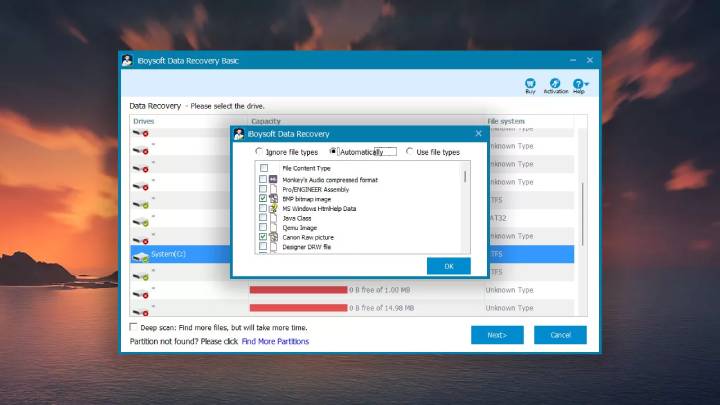Click the drive icon in the FAT32 row
This screenshot has height=405, width=720.
pyautogui.click(x=141, y=222)
